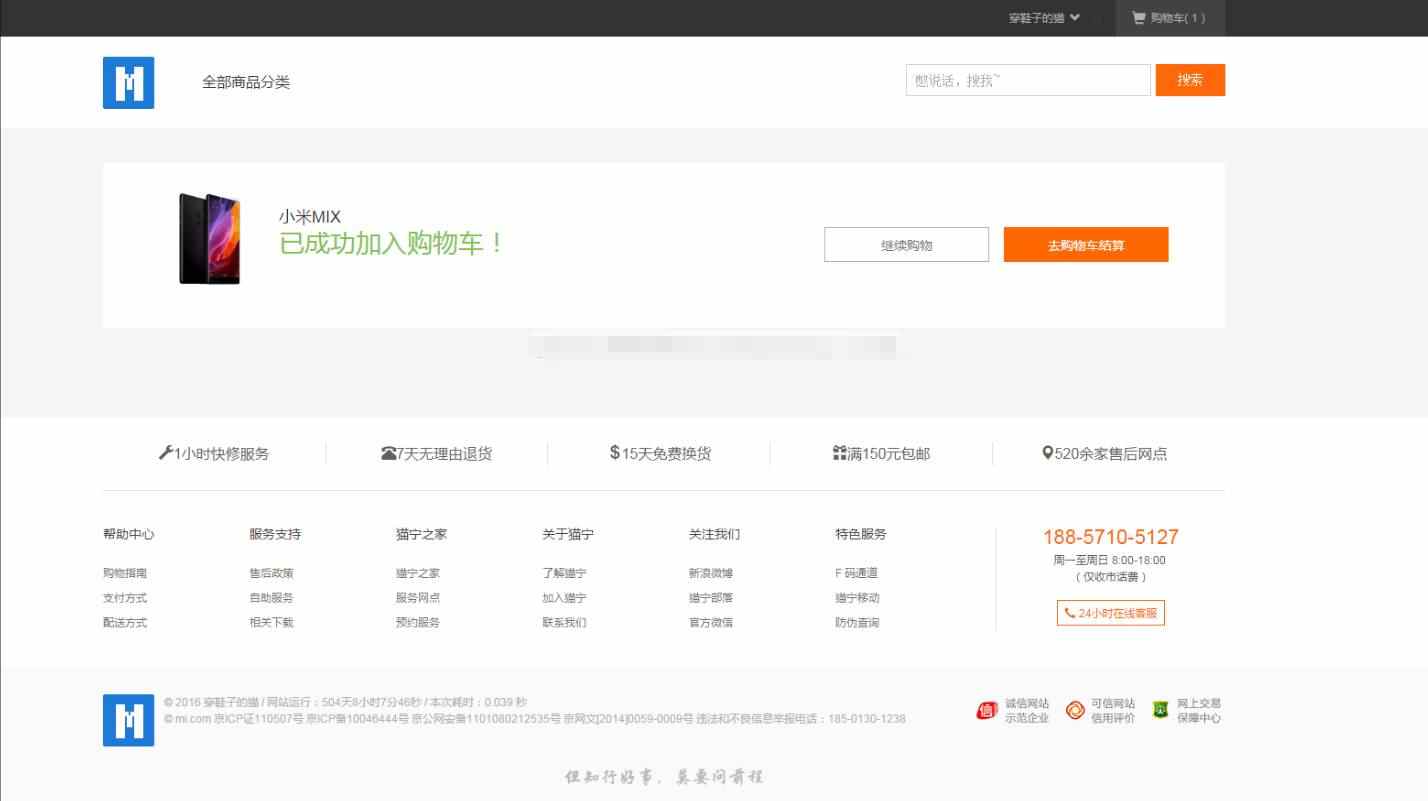Screen dimensions: 1428x801
Task: Open 了解猫宁 link
Action: (564, 573)
